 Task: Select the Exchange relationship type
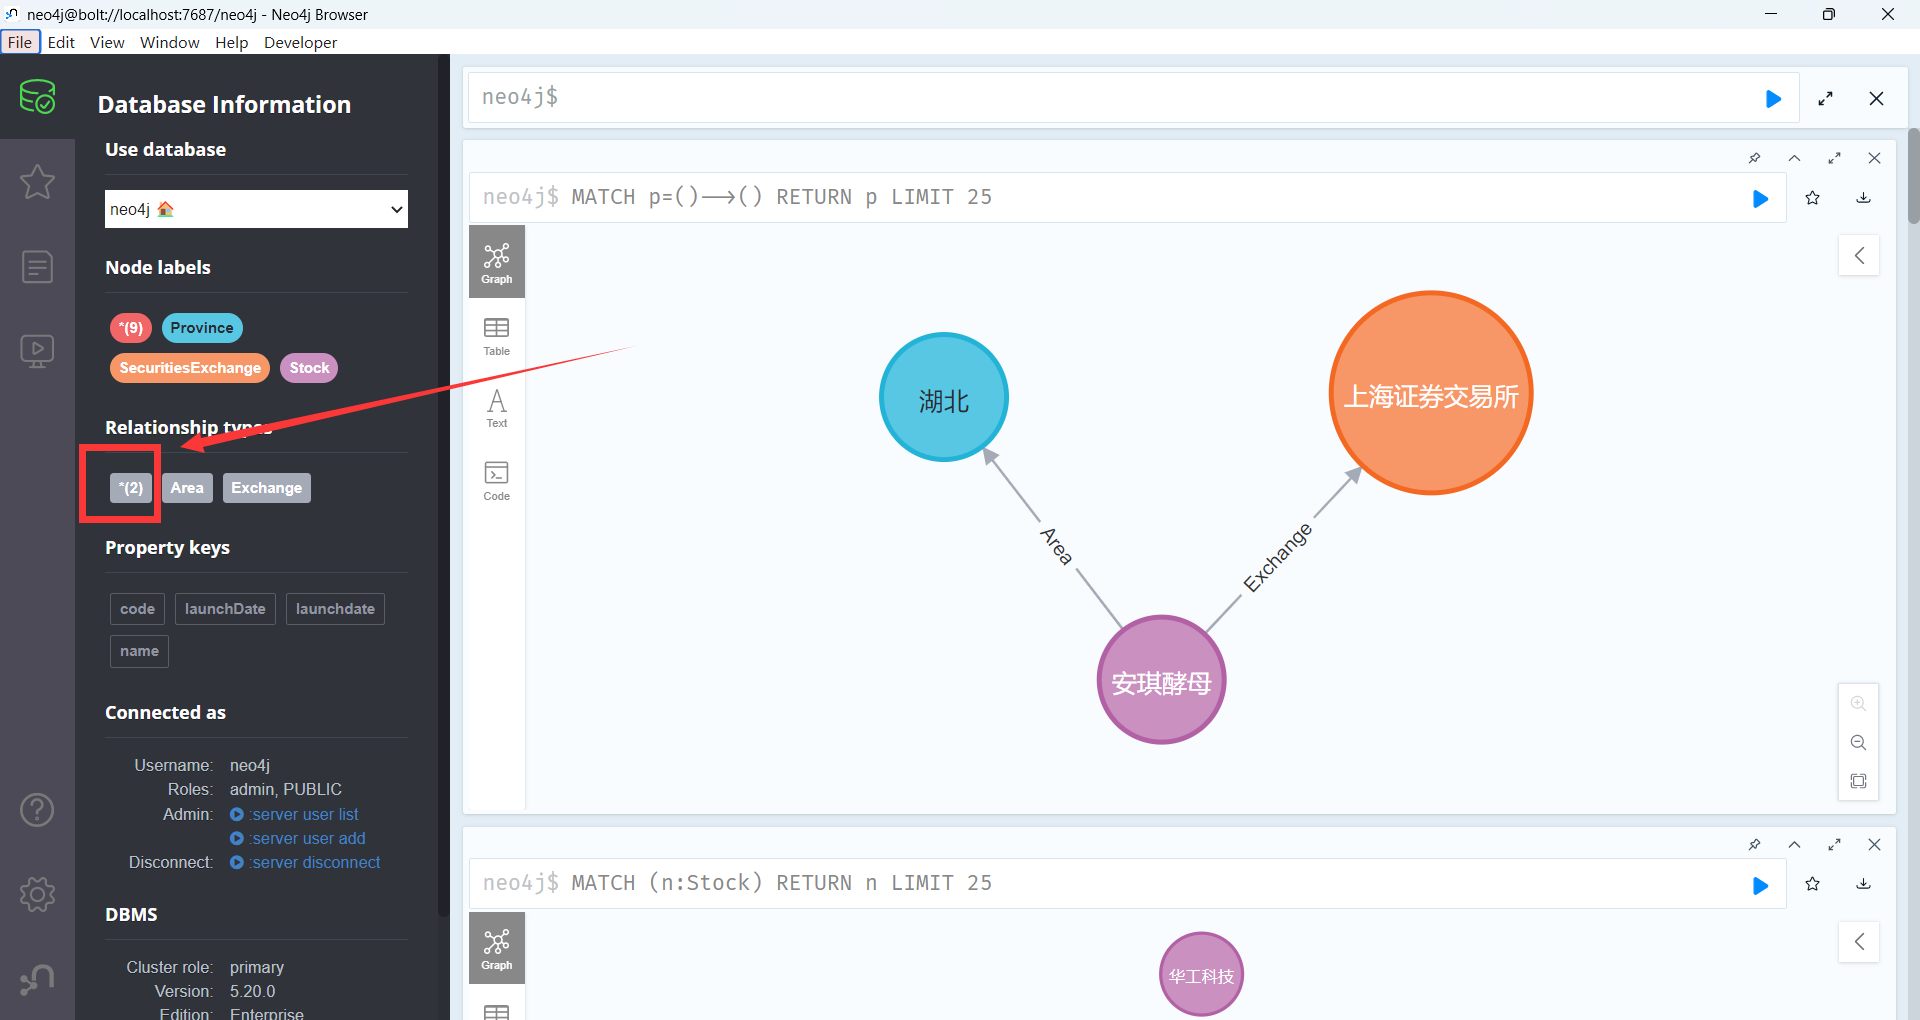pos(267,488)
